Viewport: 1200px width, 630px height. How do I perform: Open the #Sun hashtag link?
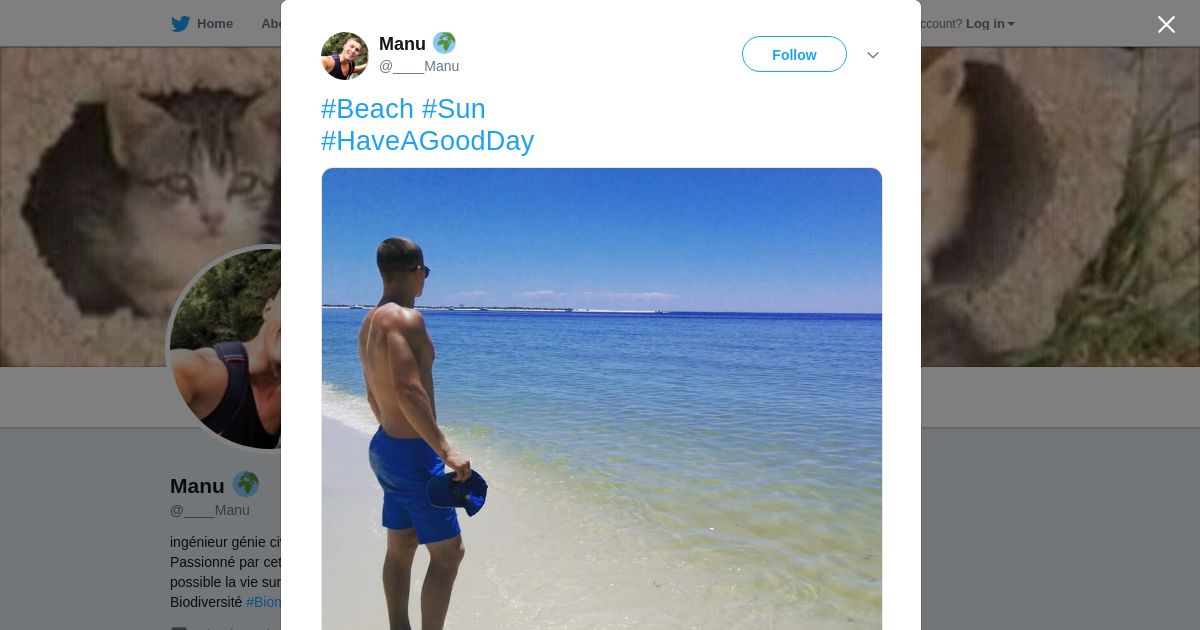[x=453, y=109]
